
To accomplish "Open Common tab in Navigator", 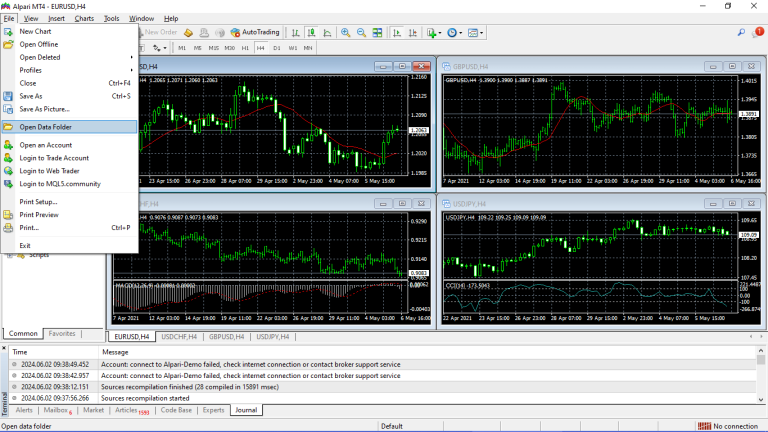I will (x=23, y=334).
